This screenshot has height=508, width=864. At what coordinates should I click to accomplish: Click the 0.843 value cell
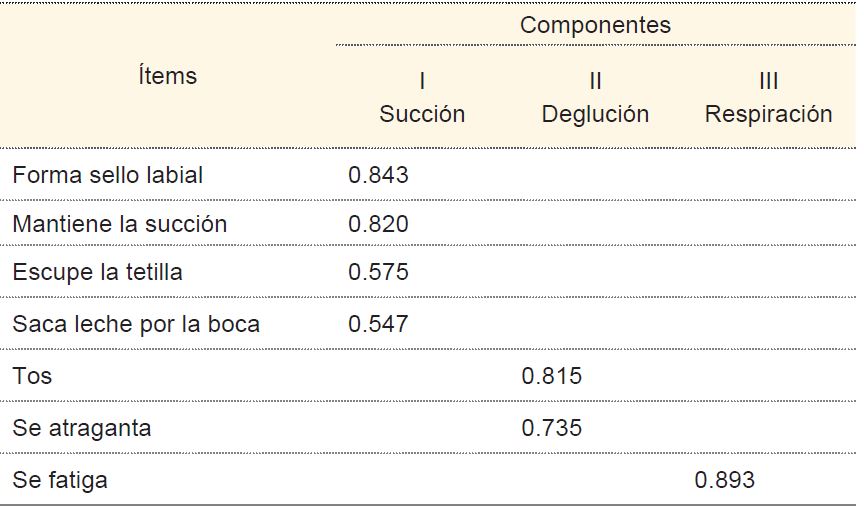click(x=378, y=175)
